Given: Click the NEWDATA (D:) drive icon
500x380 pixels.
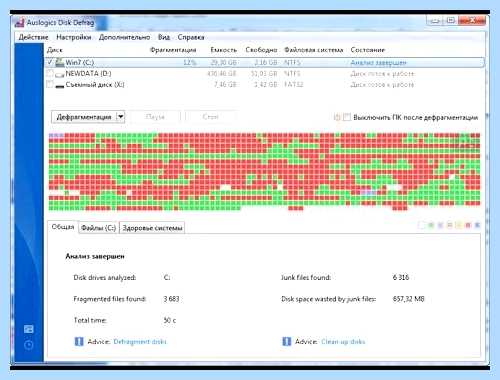Looking at the screenshot, I should point(60,74).
